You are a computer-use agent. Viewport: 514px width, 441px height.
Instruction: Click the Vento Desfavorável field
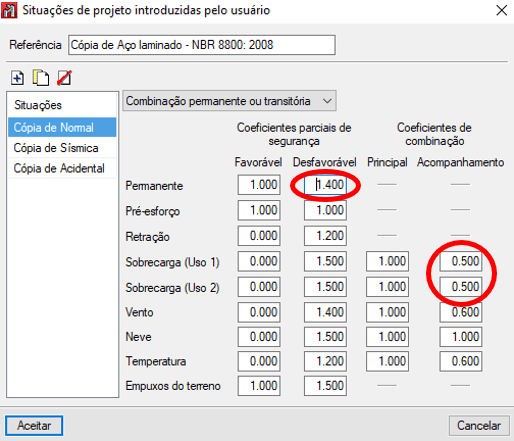tap(325, 312)
